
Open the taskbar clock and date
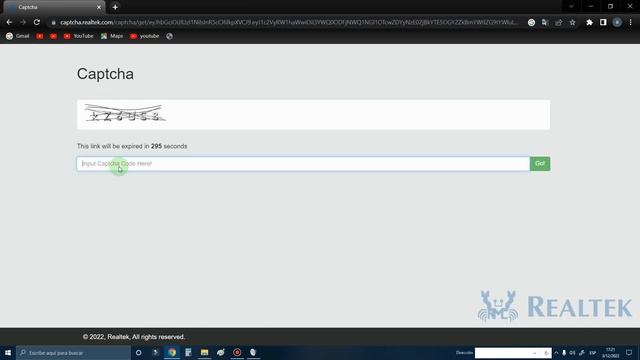point(611,353)
